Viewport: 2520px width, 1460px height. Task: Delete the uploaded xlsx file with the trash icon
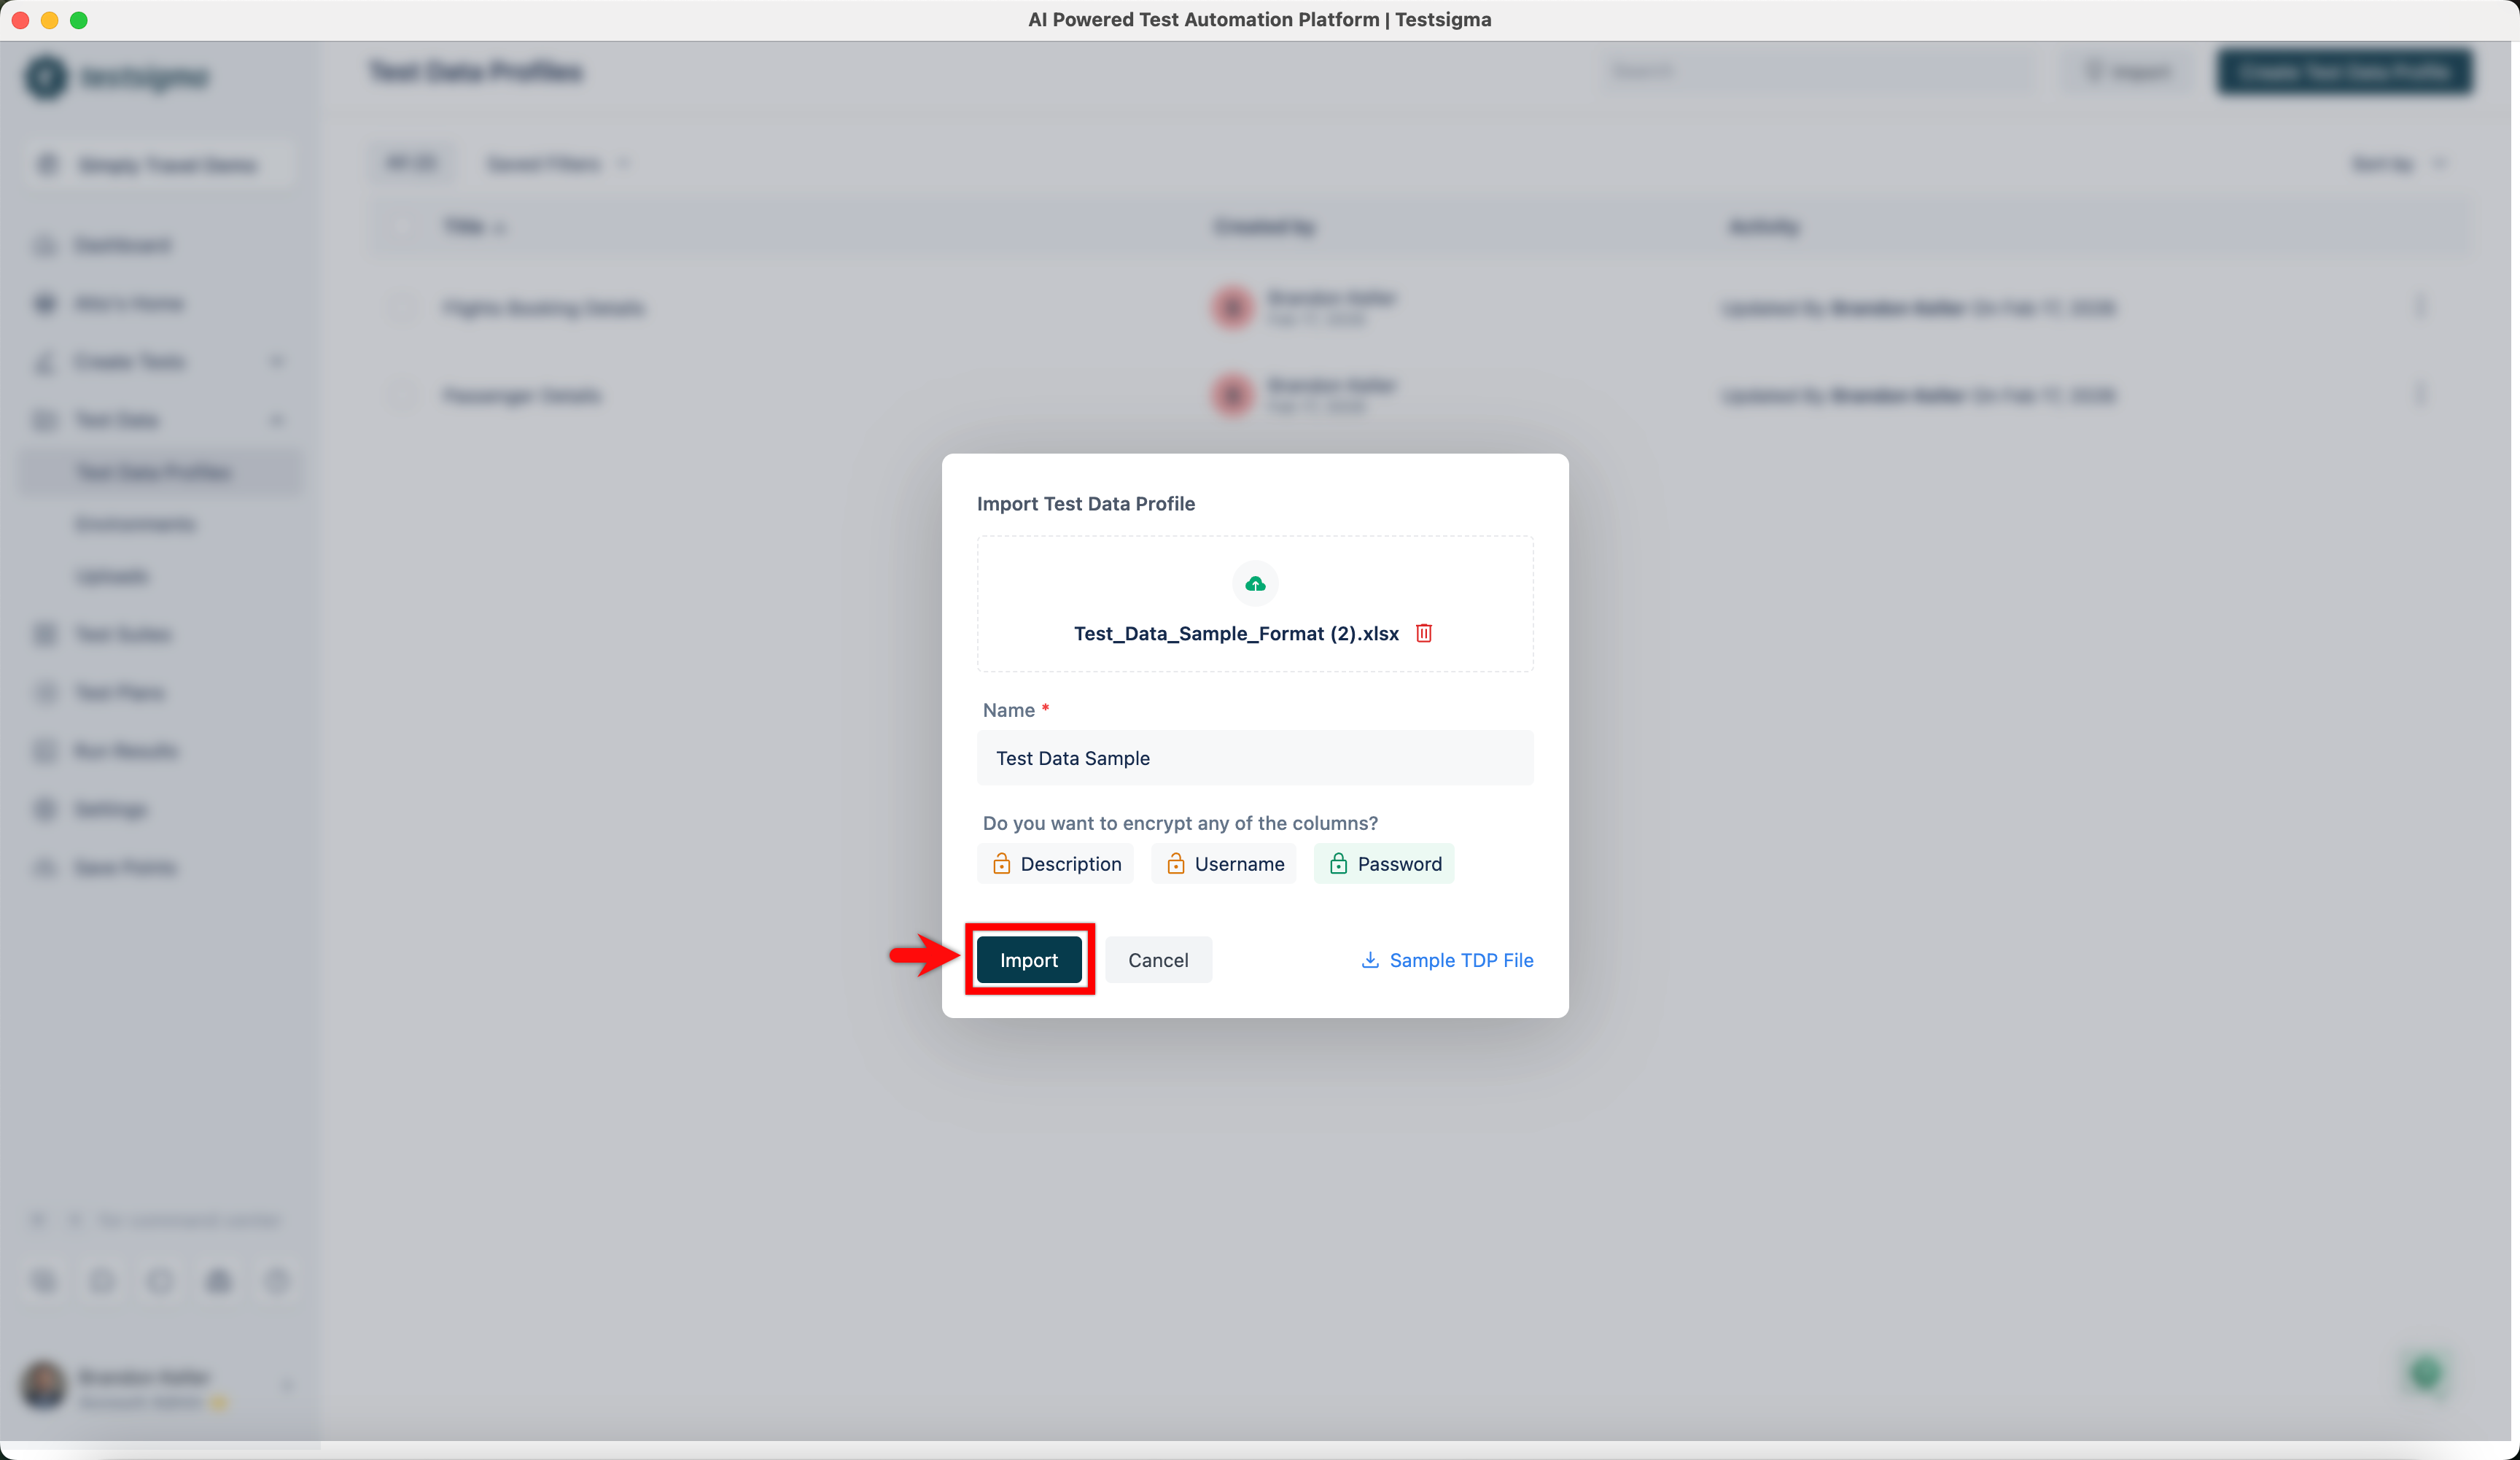coord(1424,633)
